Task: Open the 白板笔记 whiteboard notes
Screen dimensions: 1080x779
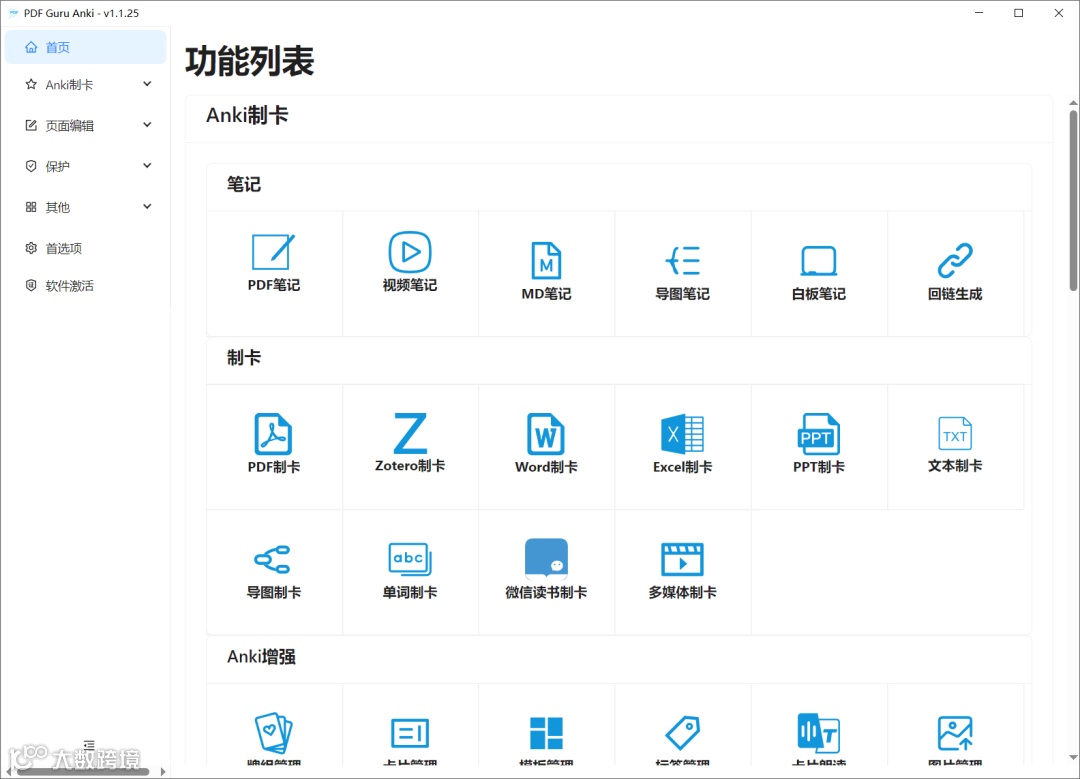Action: 818,271
